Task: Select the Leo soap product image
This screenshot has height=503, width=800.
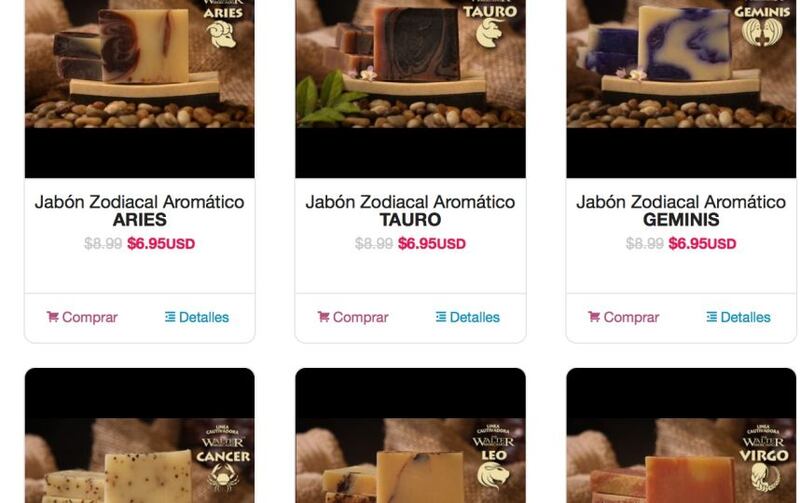Action: [410, 435]
